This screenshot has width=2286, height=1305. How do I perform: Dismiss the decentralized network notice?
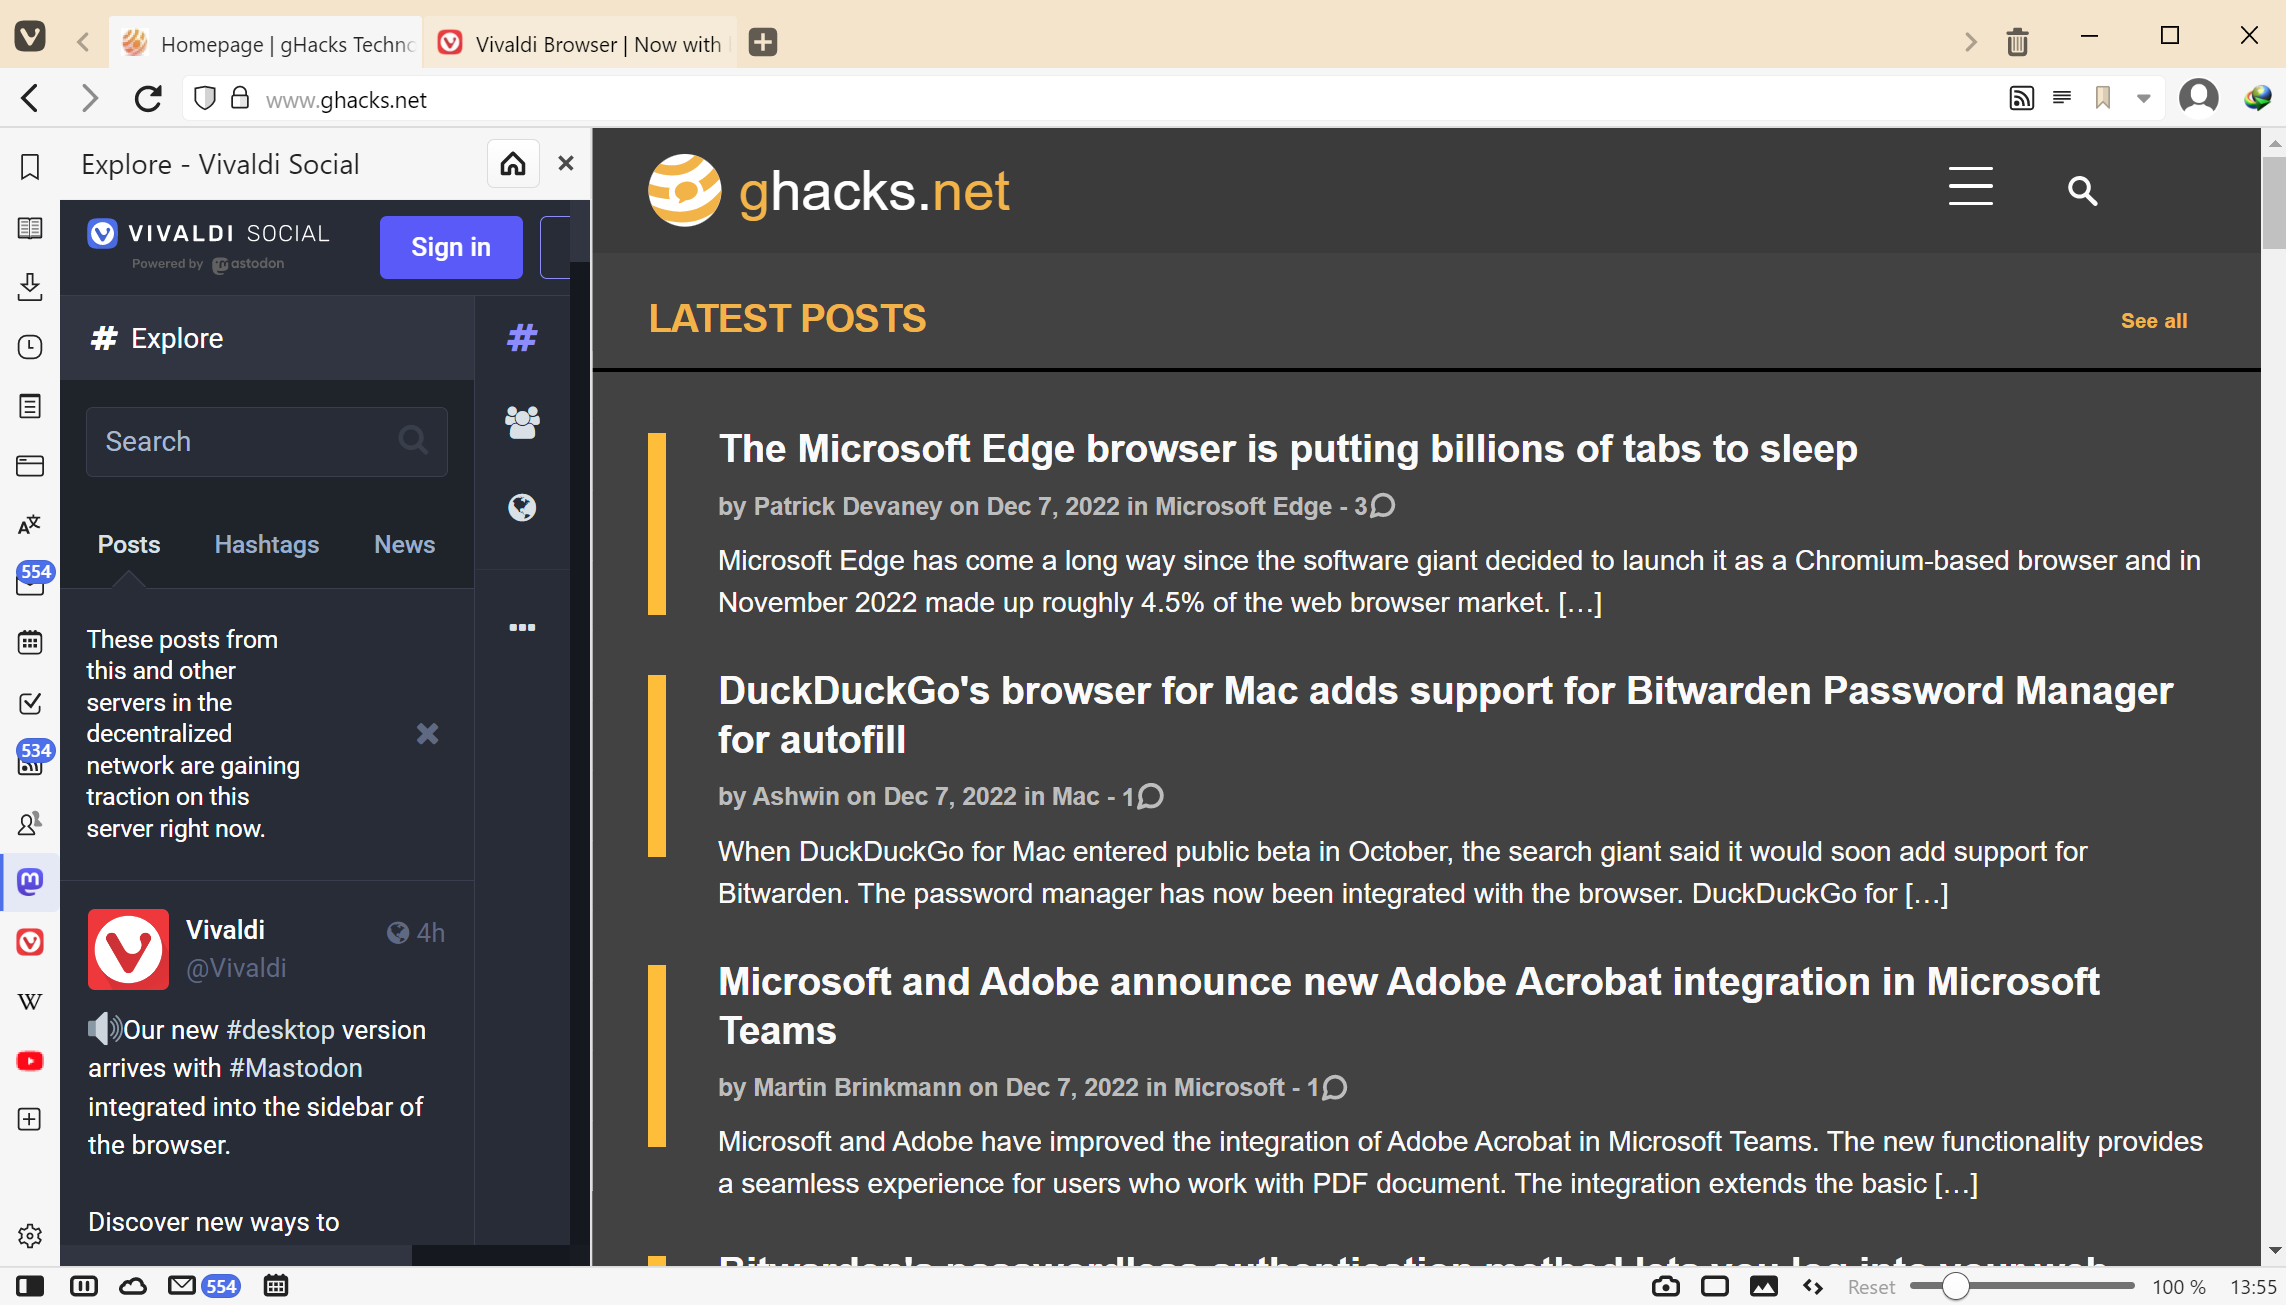[425, 733]
